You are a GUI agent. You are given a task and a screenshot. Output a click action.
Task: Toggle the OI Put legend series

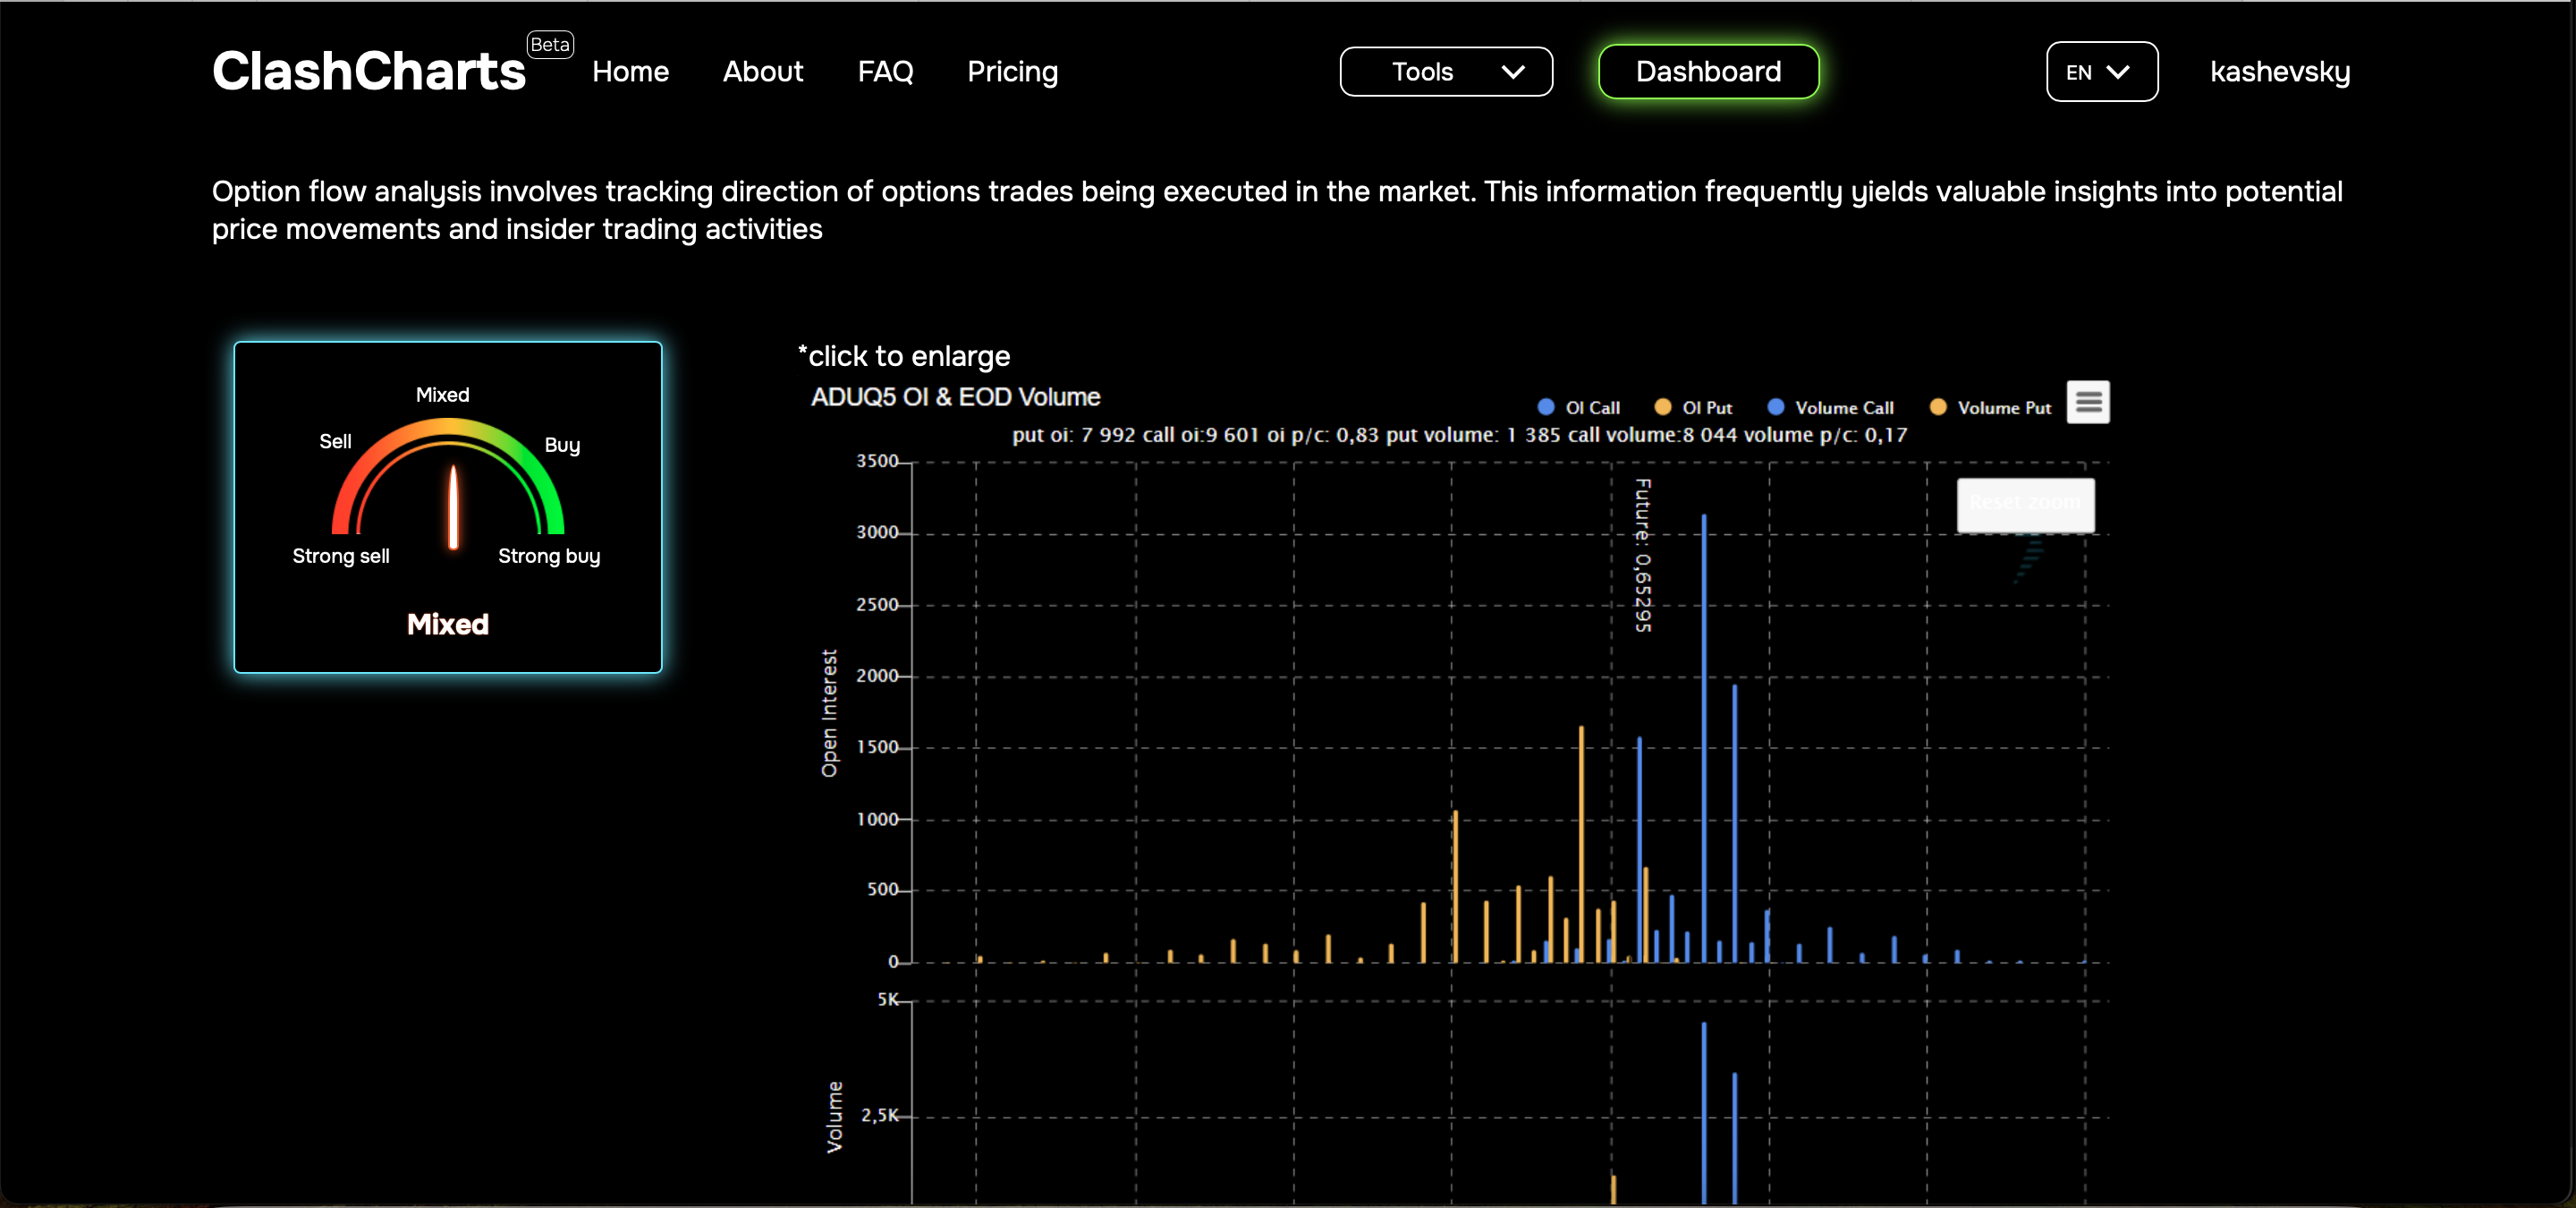click(x=1694, y=407)
